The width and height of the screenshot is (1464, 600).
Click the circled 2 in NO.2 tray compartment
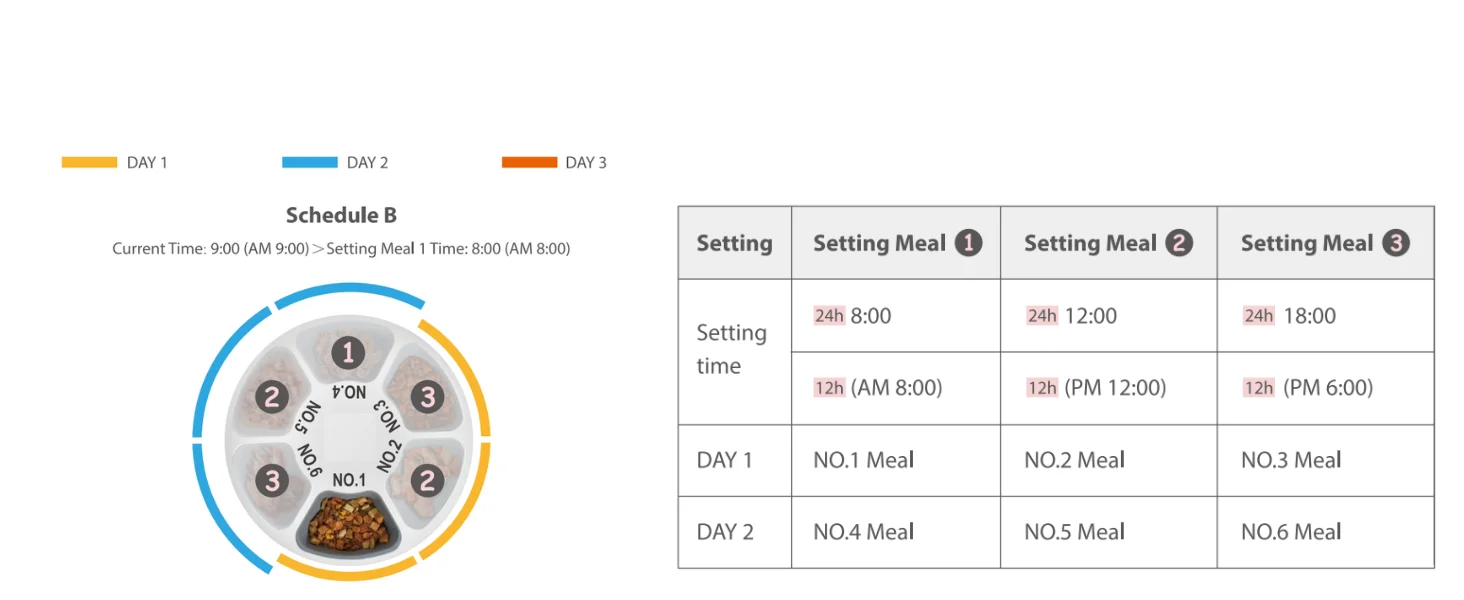pyautogui.click(x=427, y=481)
